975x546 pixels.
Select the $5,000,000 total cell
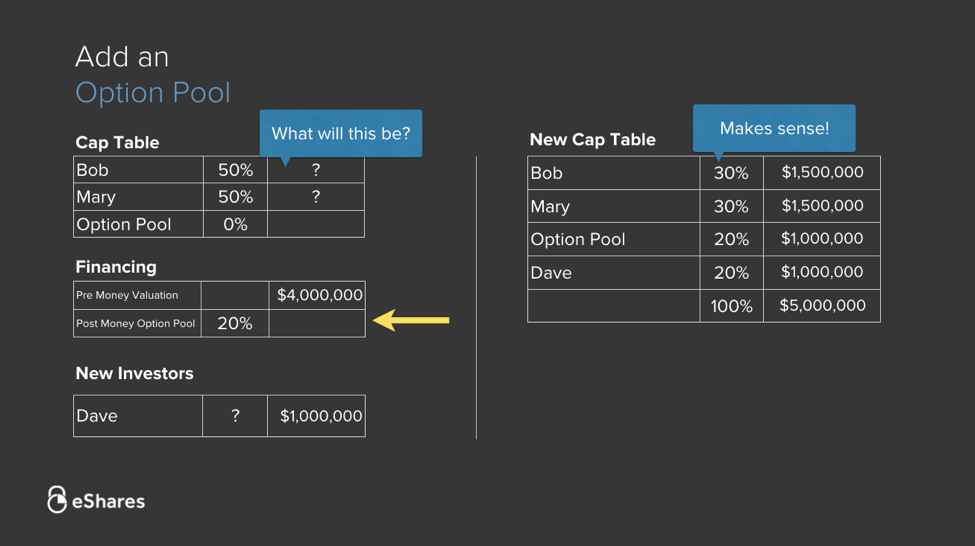click(822, 306)
